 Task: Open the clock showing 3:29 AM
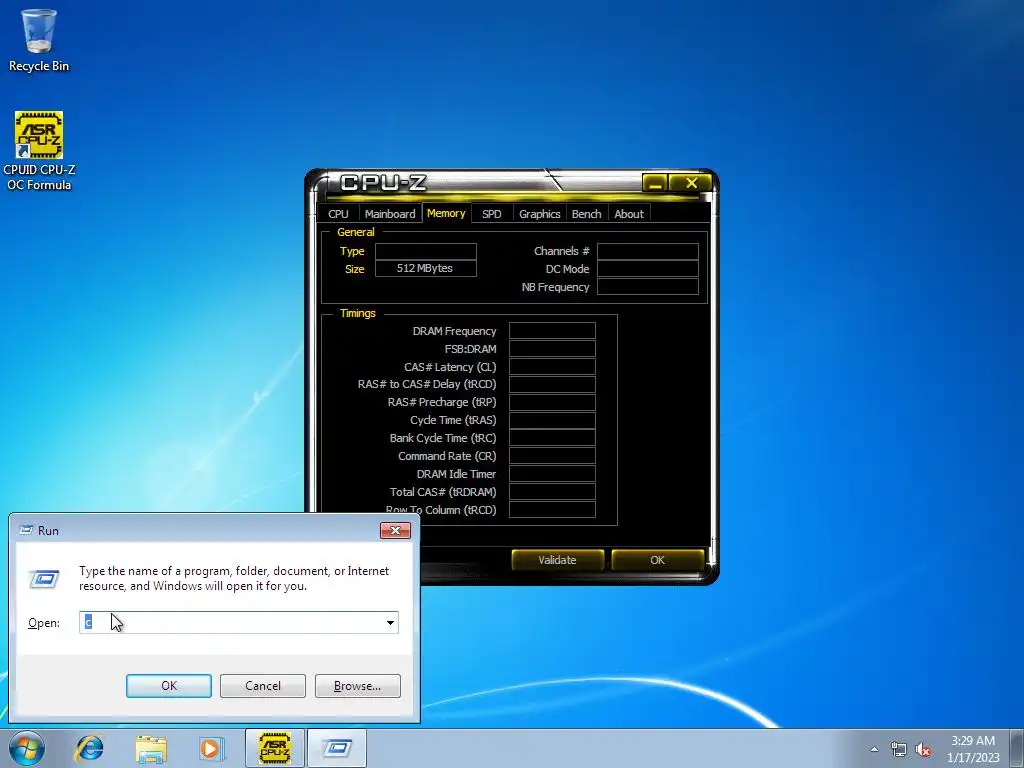tap(973, 748)
